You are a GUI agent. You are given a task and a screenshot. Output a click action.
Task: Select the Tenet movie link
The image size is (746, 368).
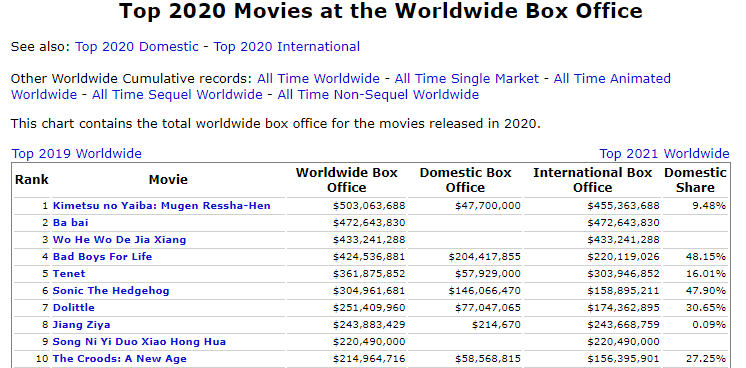click(x=69, y=274)
